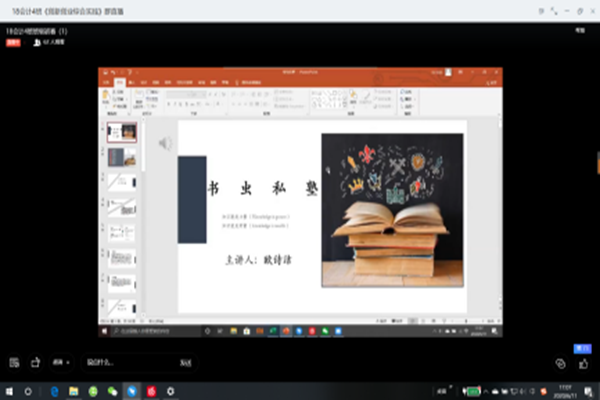Click the speaker audio icon on the slide
Screen dimensions: 600x400
(165, 143)
